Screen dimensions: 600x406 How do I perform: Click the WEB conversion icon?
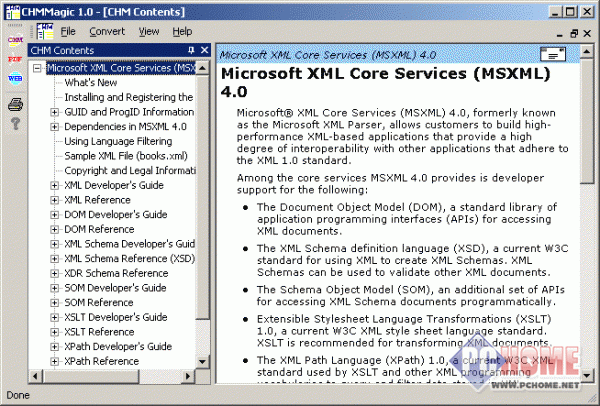[x=15, y=78]
